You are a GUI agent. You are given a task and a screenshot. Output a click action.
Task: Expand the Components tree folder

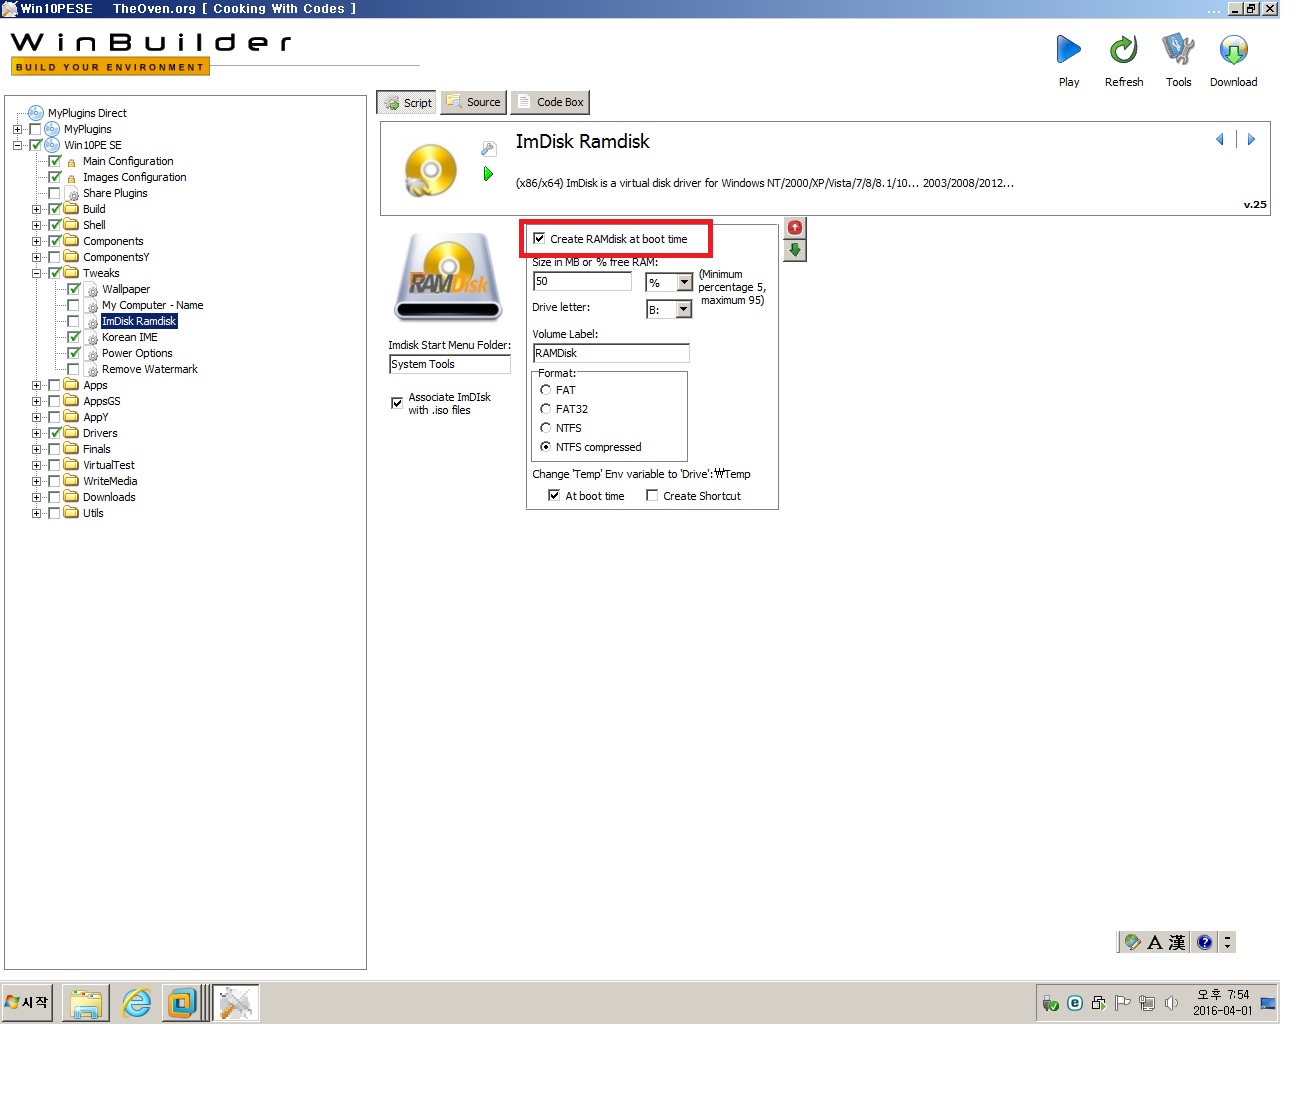[37, 241]
